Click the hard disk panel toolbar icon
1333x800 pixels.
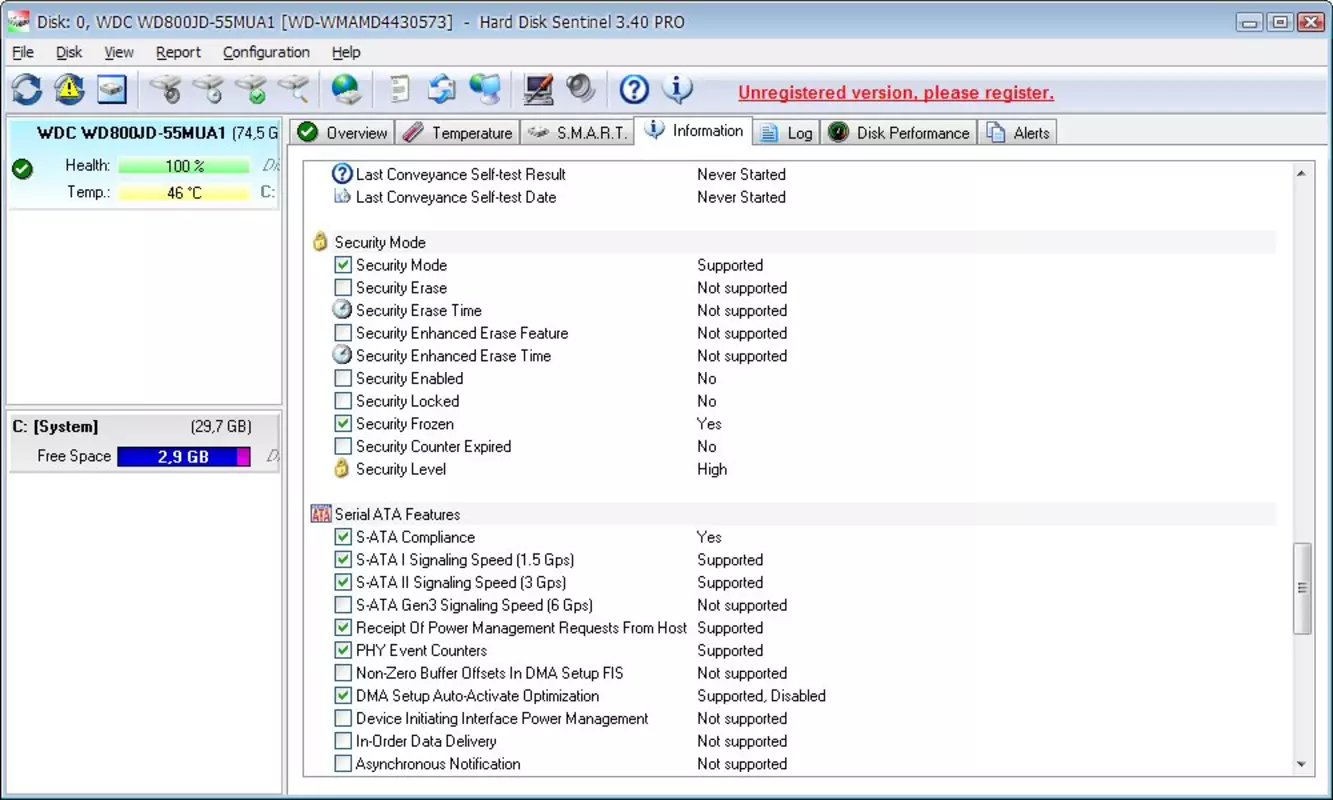[x=111, y=90]
